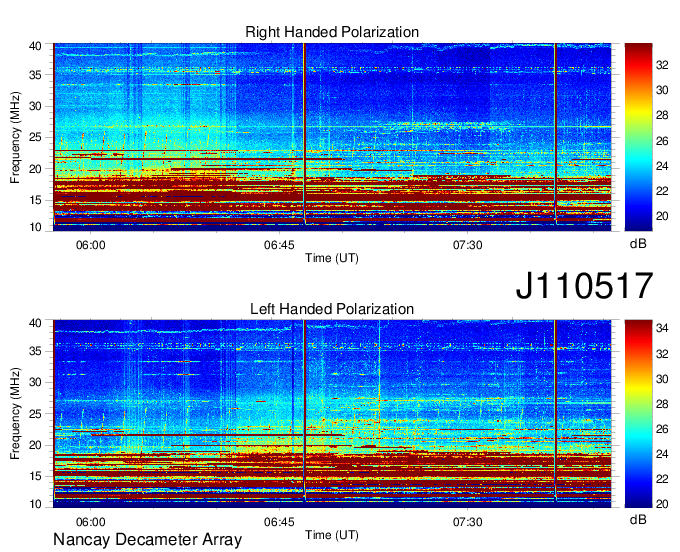Click the "26" value on the Left Handed colorbar
Image resolution: width=680 pixels, height=552 pixels.
(662, 429)
